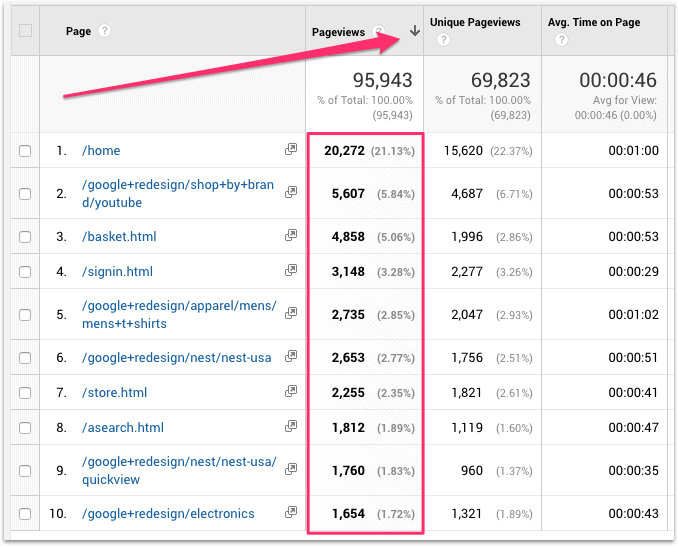
Task: Toggle checkbox for /store.html row
Action: coord(25,393)
